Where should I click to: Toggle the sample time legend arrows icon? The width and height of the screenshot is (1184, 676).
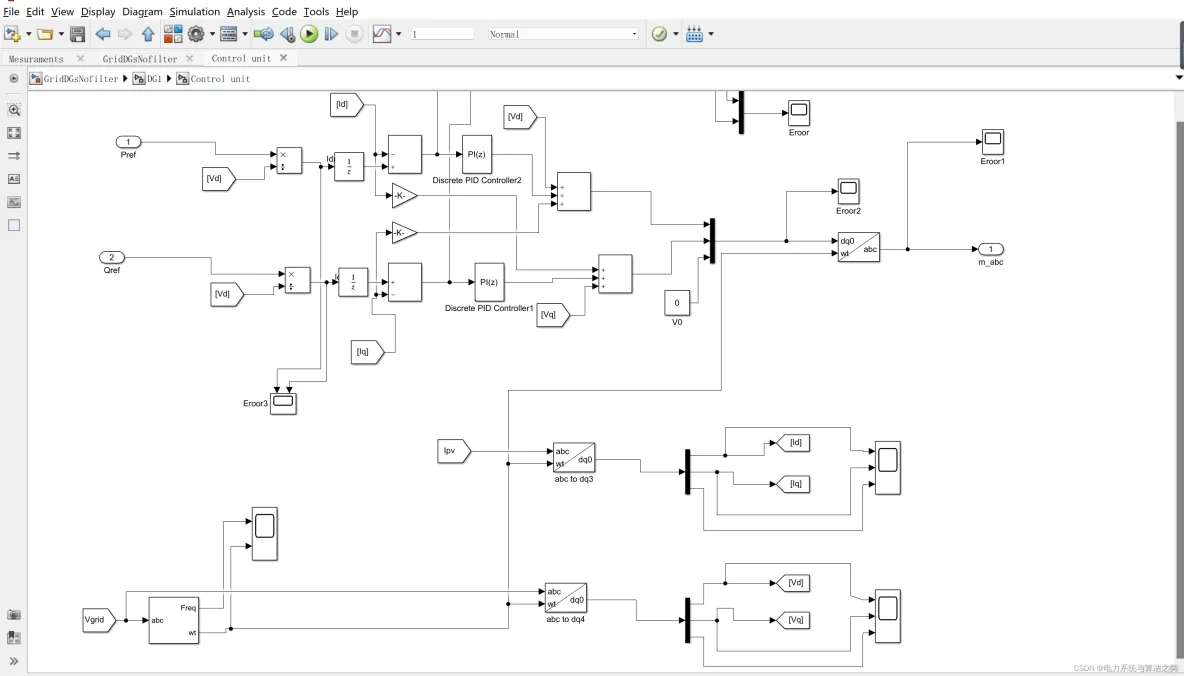[x=14, y=156]
